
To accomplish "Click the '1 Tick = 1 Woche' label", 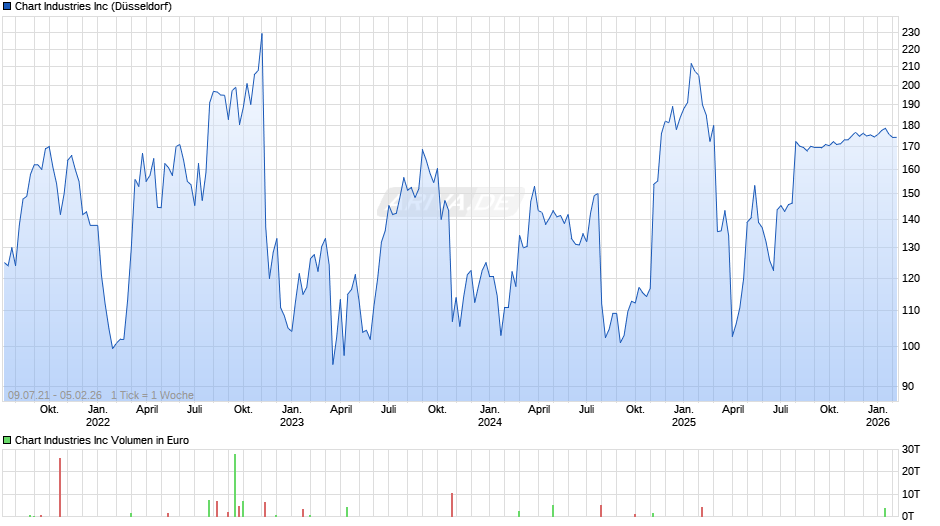I will point(152,395).
